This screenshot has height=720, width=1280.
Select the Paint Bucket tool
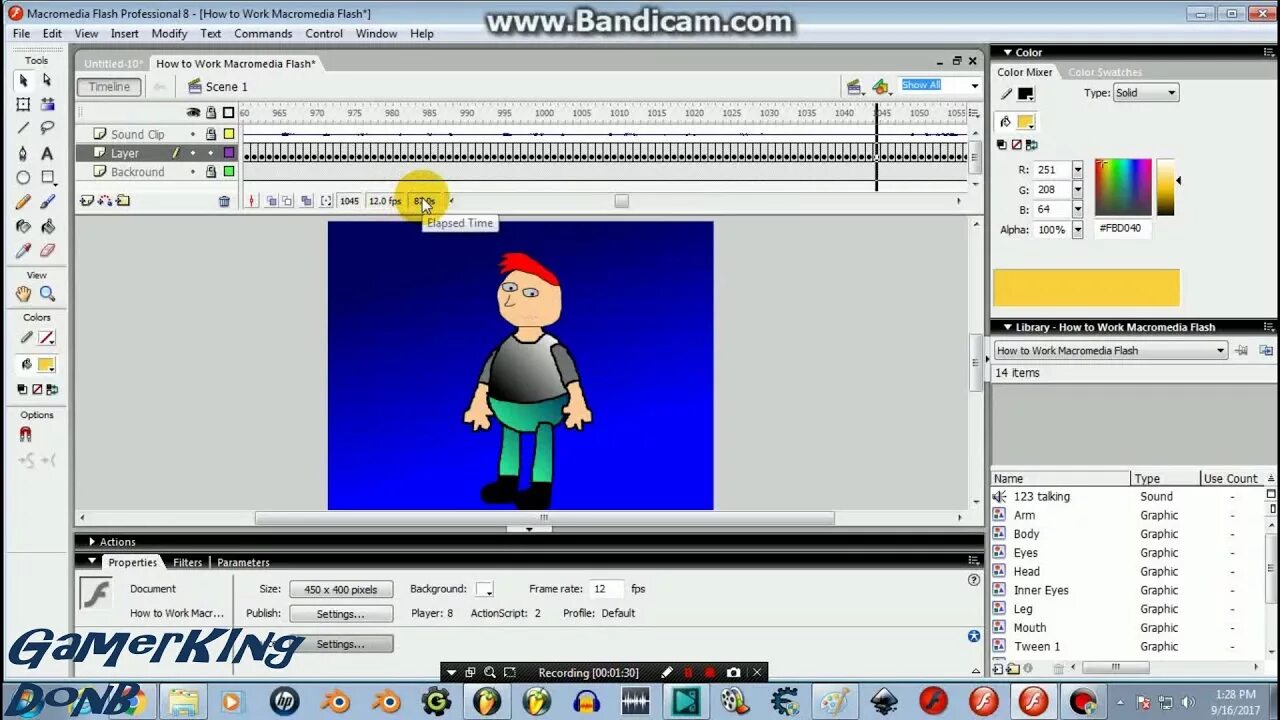pyautogui.click(x=47, y=227)
